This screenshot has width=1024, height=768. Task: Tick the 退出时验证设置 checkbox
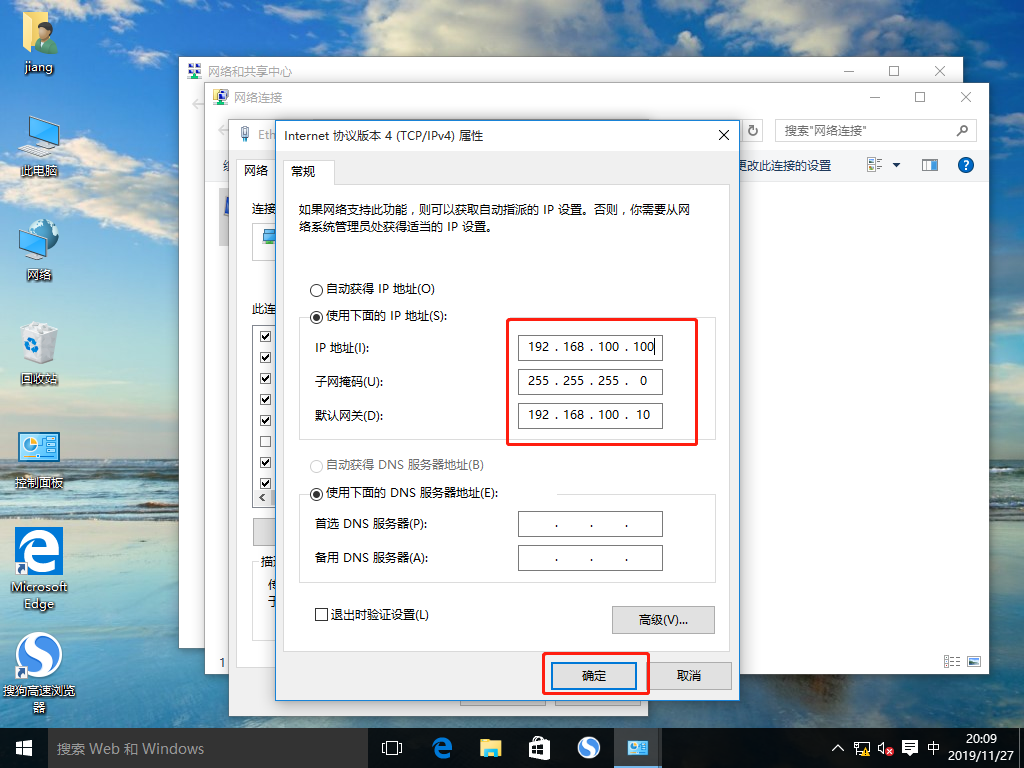coord(321,615)
